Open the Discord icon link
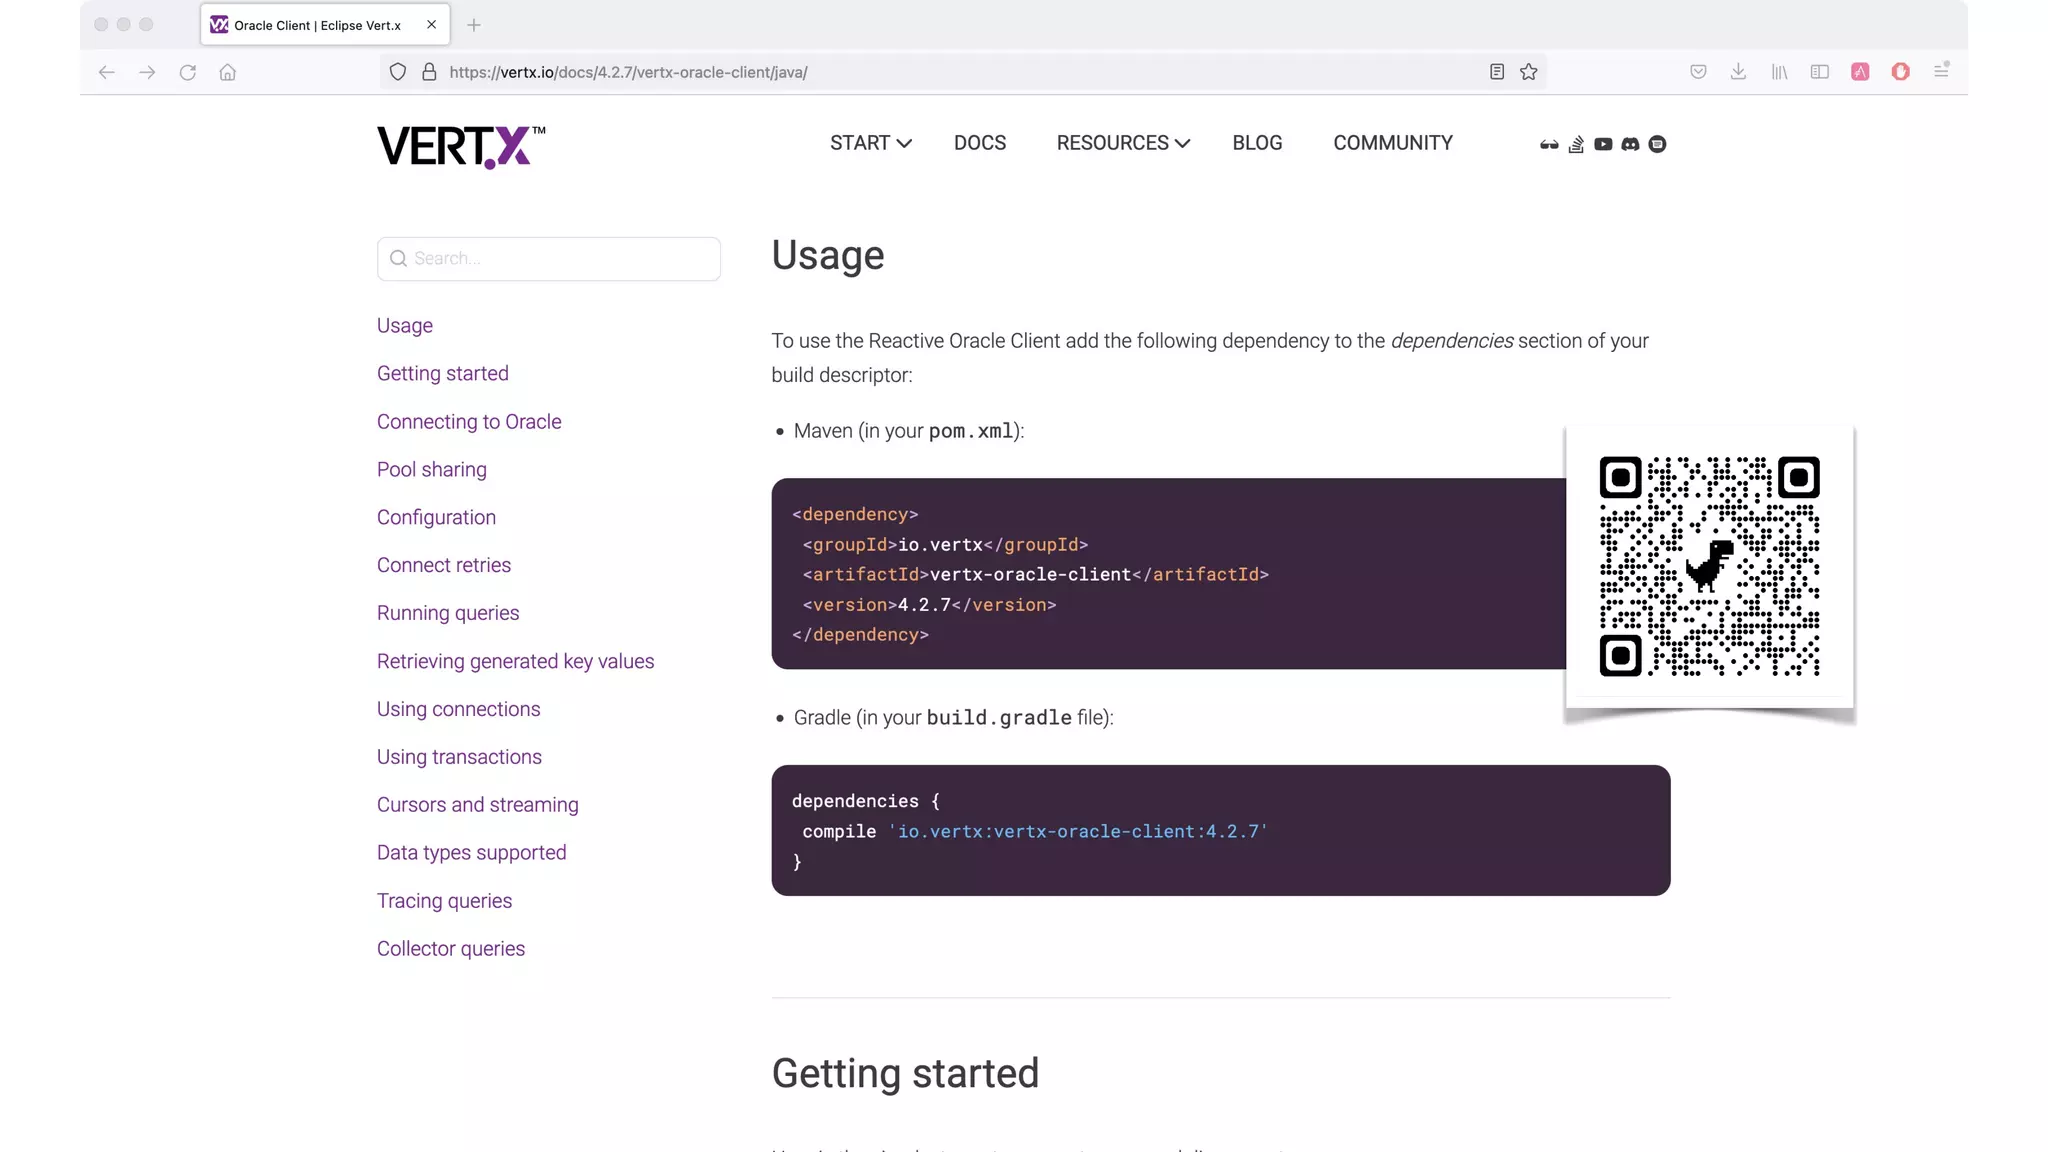The image size is (2048, 1152). click(x=1630, y=144)
